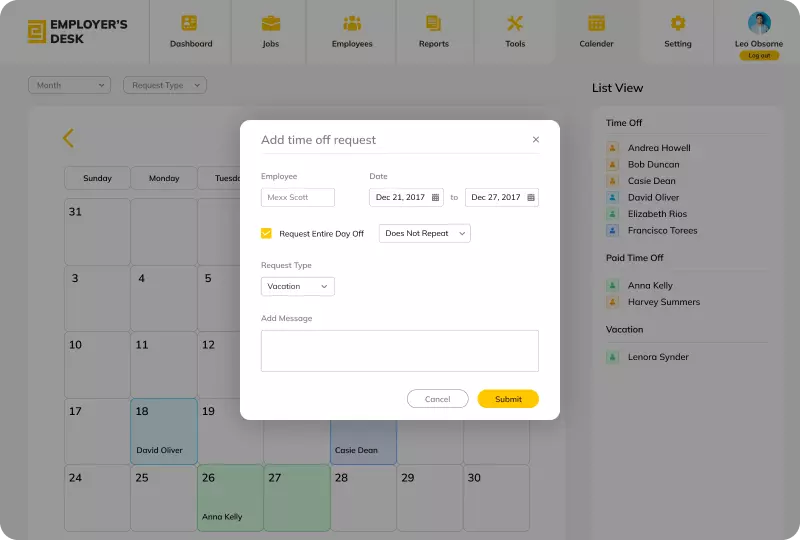The width and height of the screenshot is (800, 540).
Task: Click the Add Message text area
Action: click(399, 351)
